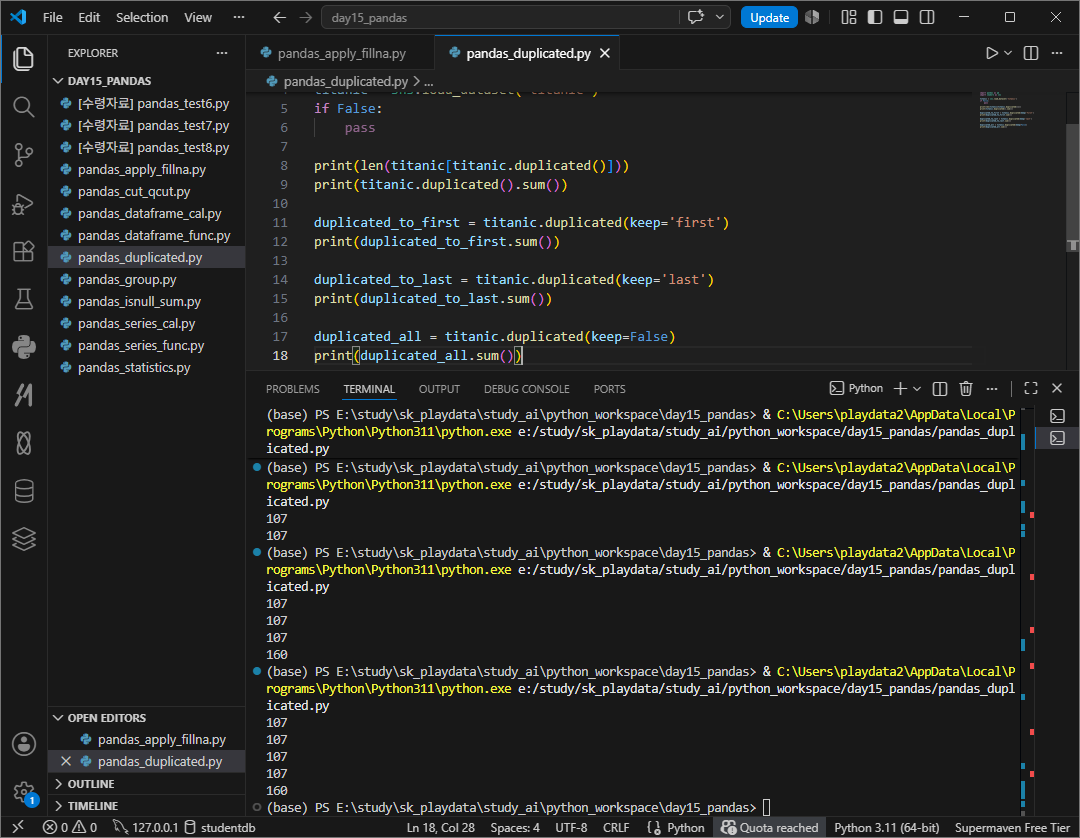Open Source Control view
1080x838 pixels.
(23, 155)
